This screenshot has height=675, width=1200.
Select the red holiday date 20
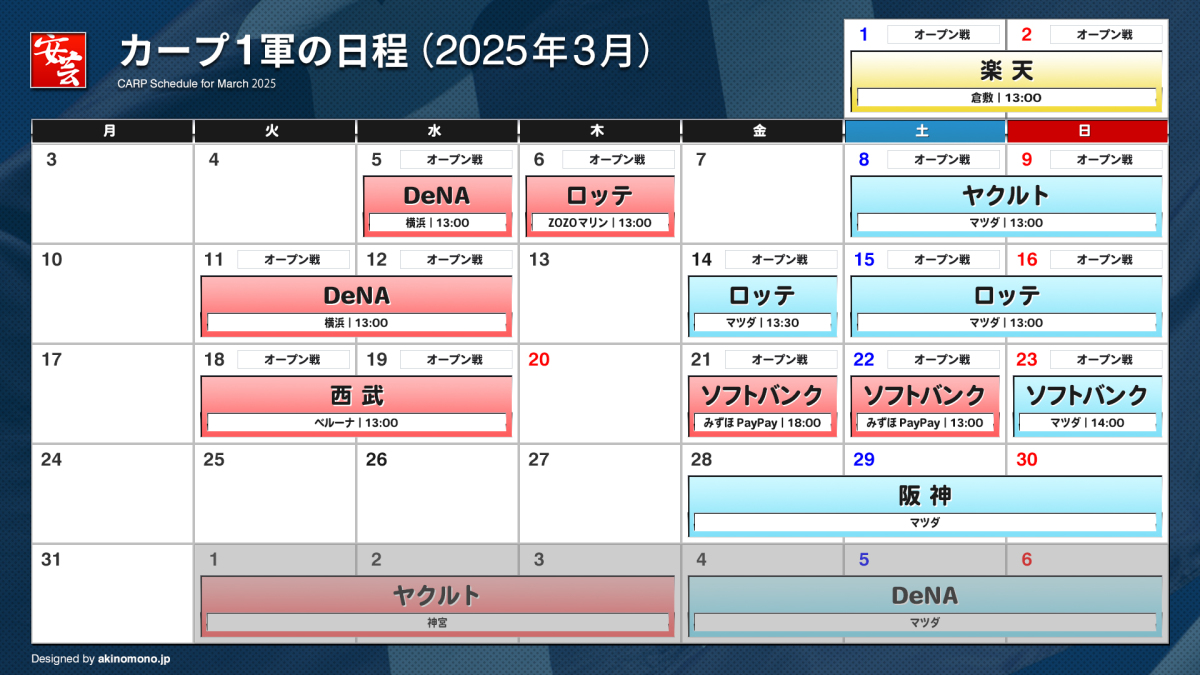pos(539,359)
